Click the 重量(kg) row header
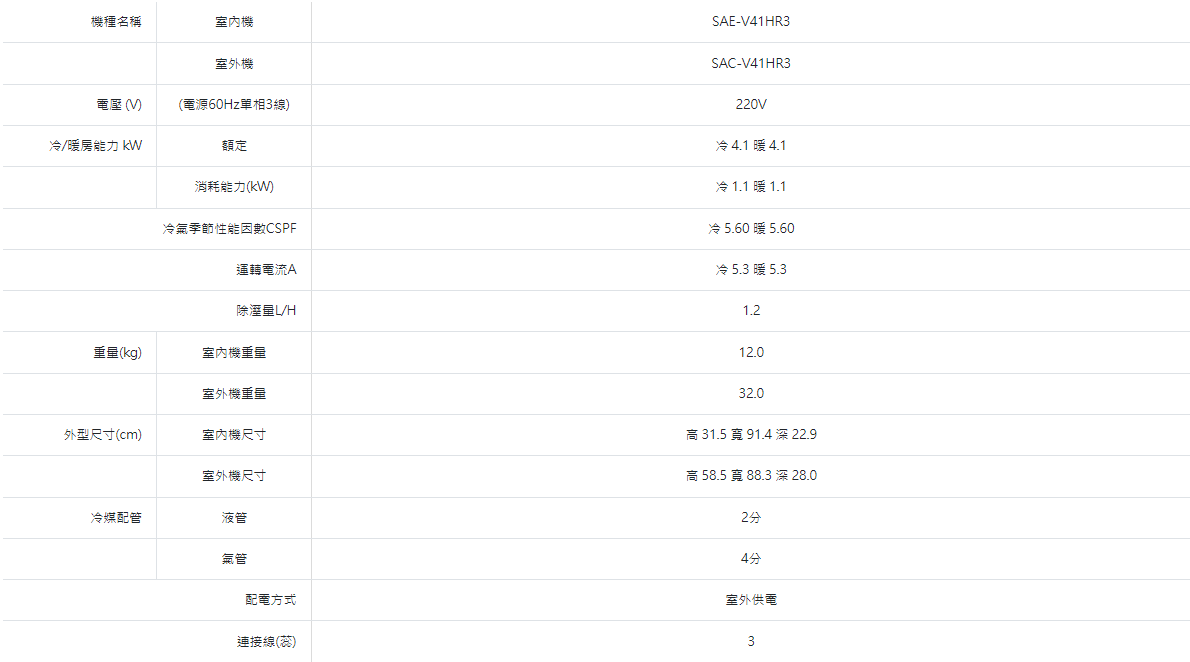Screen dimensions: 1190x662 (x=118, y=352)
